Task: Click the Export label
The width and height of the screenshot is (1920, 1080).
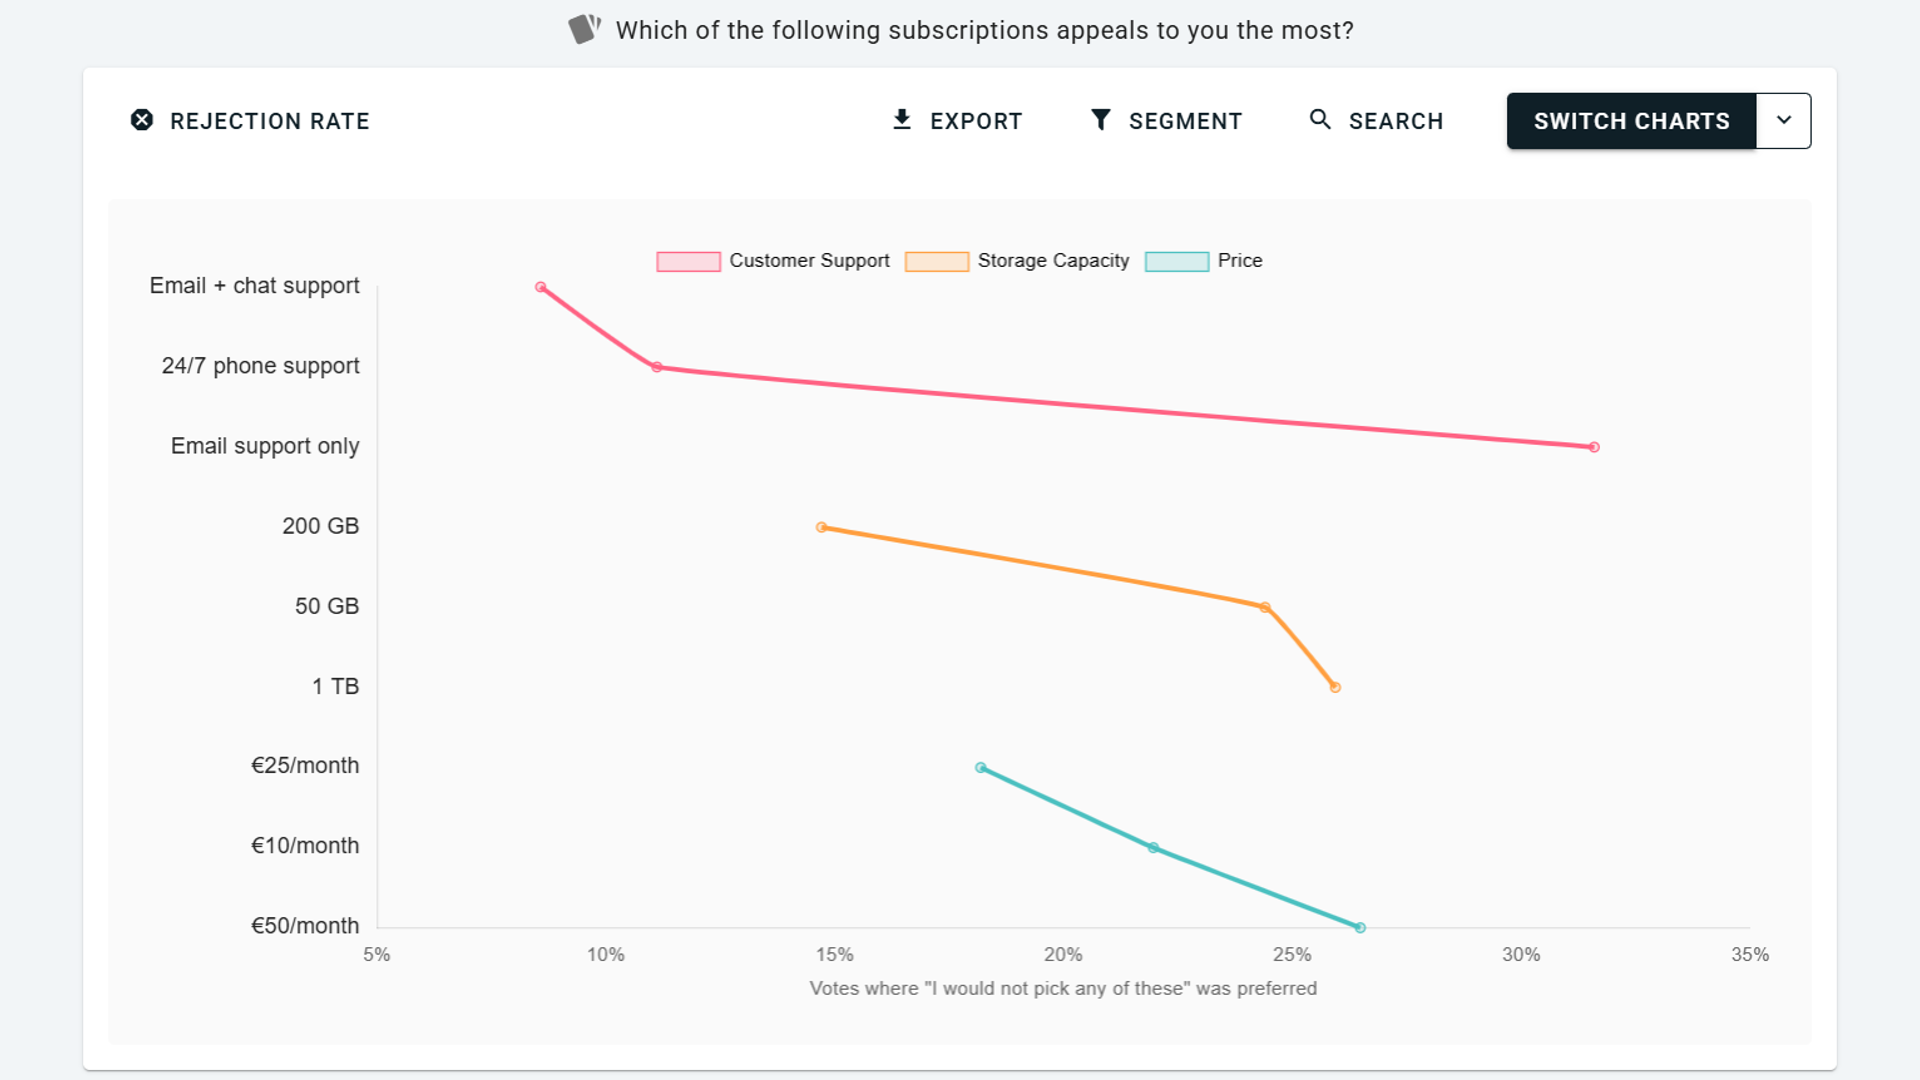Action: pyautogui.click(x=975, y=121)
